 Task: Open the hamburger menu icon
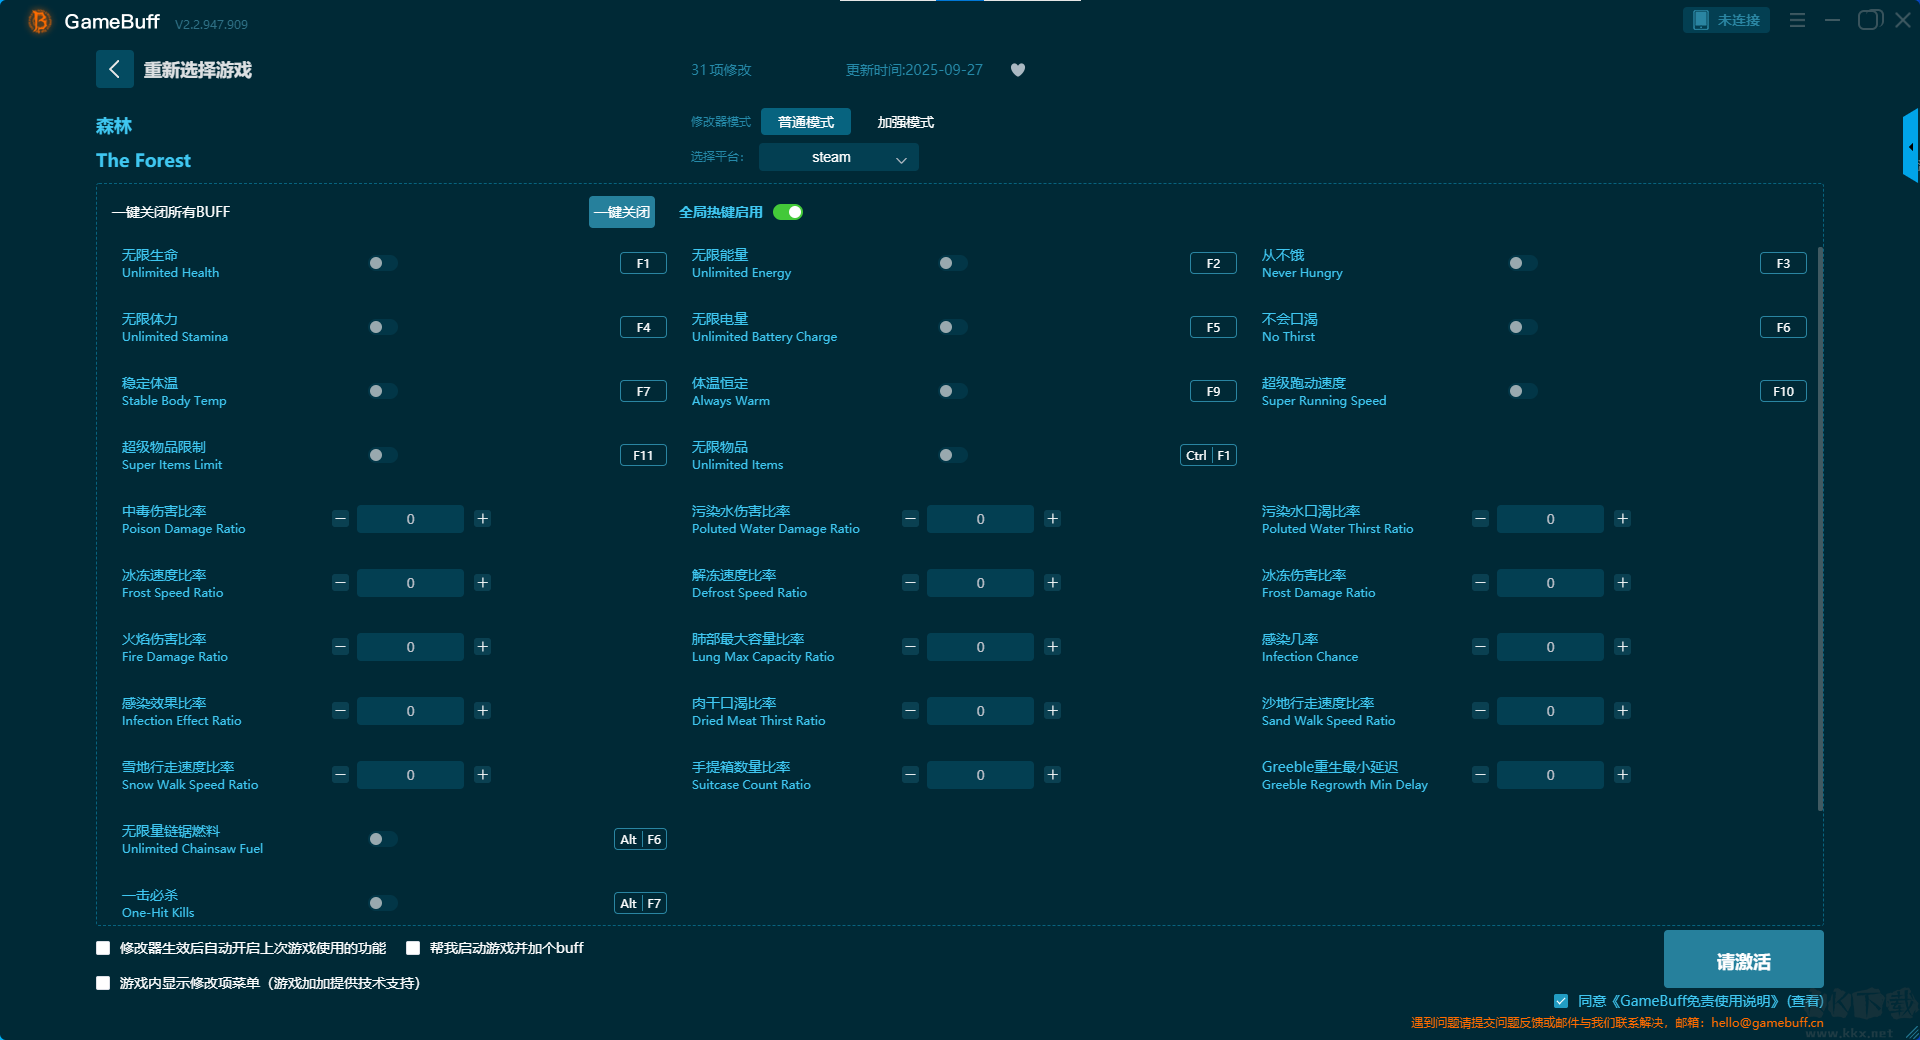[1797, 20]
